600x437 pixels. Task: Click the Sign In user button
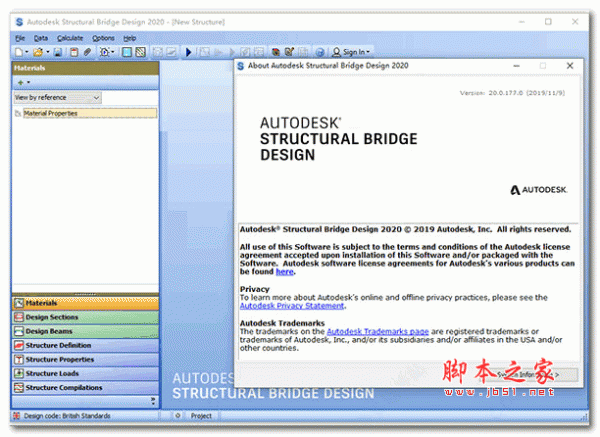coord(351,52)
